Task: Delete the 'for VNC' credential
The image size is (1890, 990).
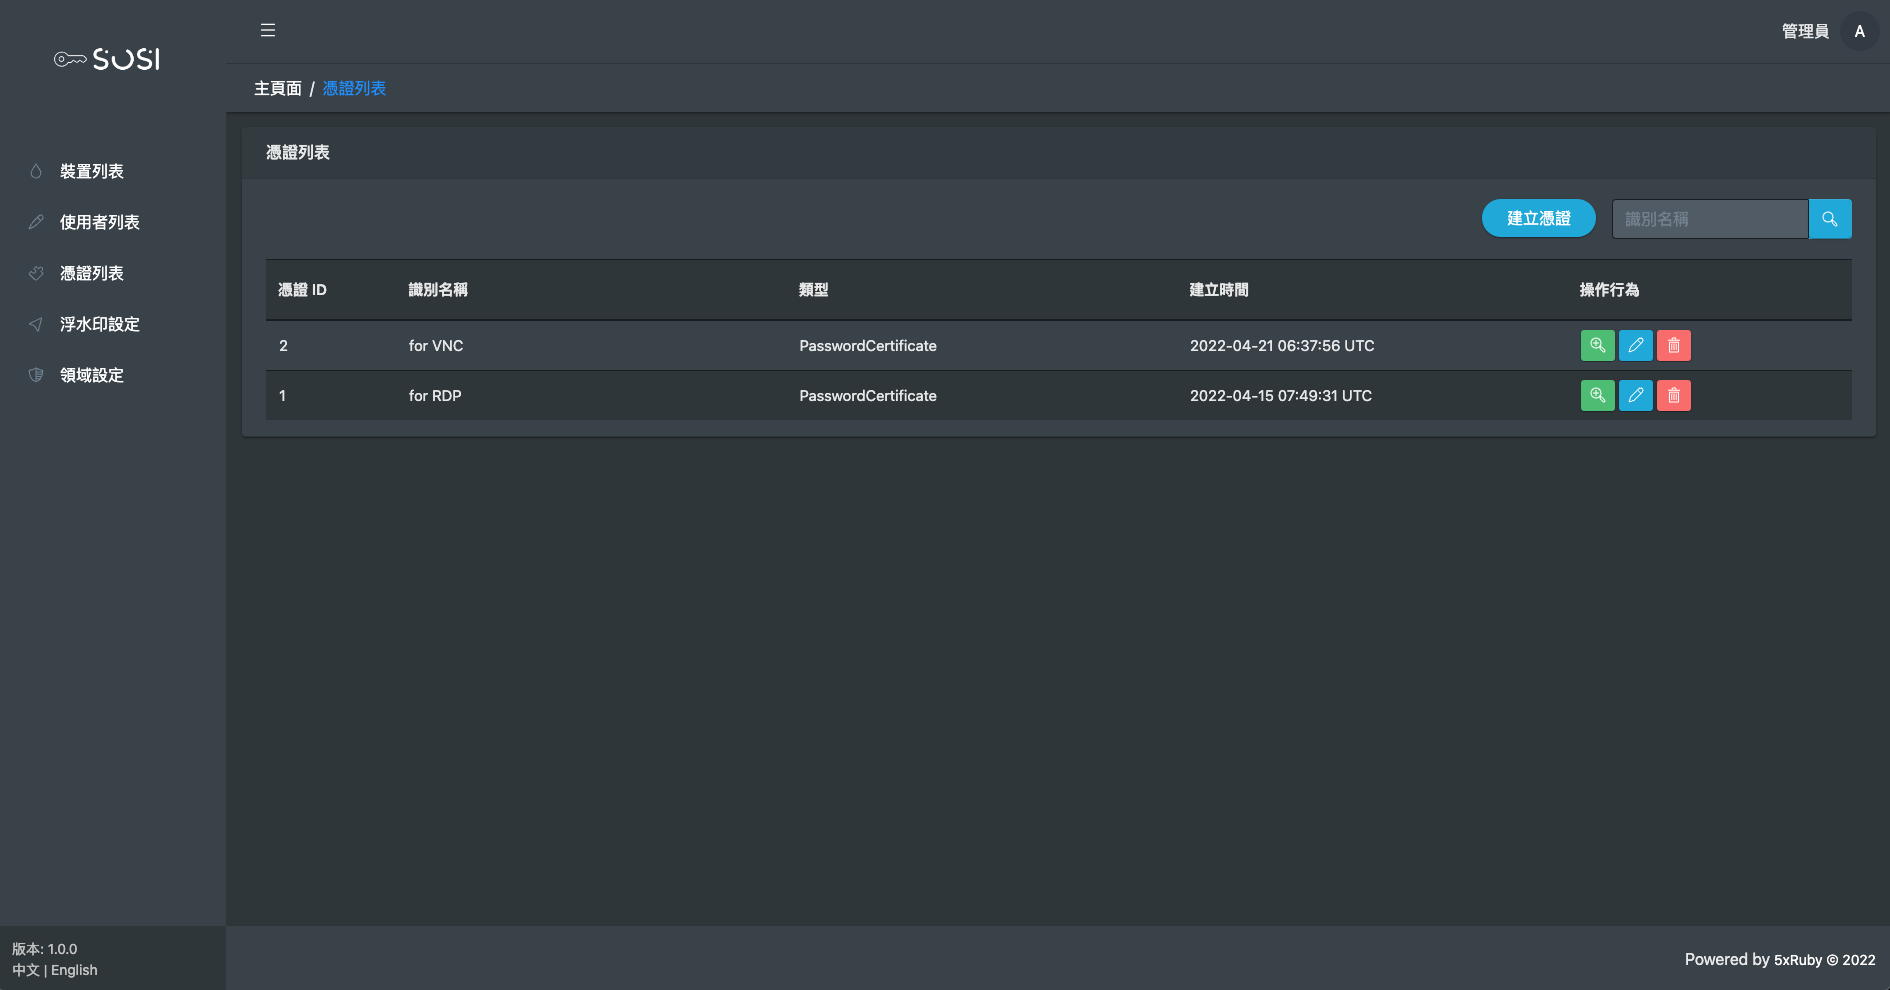Action: [1673, 346]
